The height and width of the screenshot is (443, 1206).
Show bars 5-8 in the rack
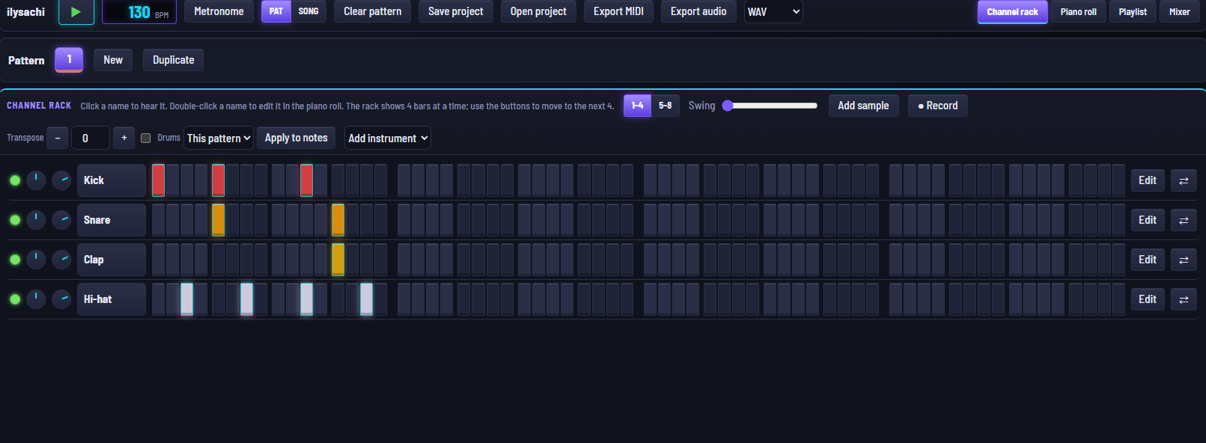point(665,105)
